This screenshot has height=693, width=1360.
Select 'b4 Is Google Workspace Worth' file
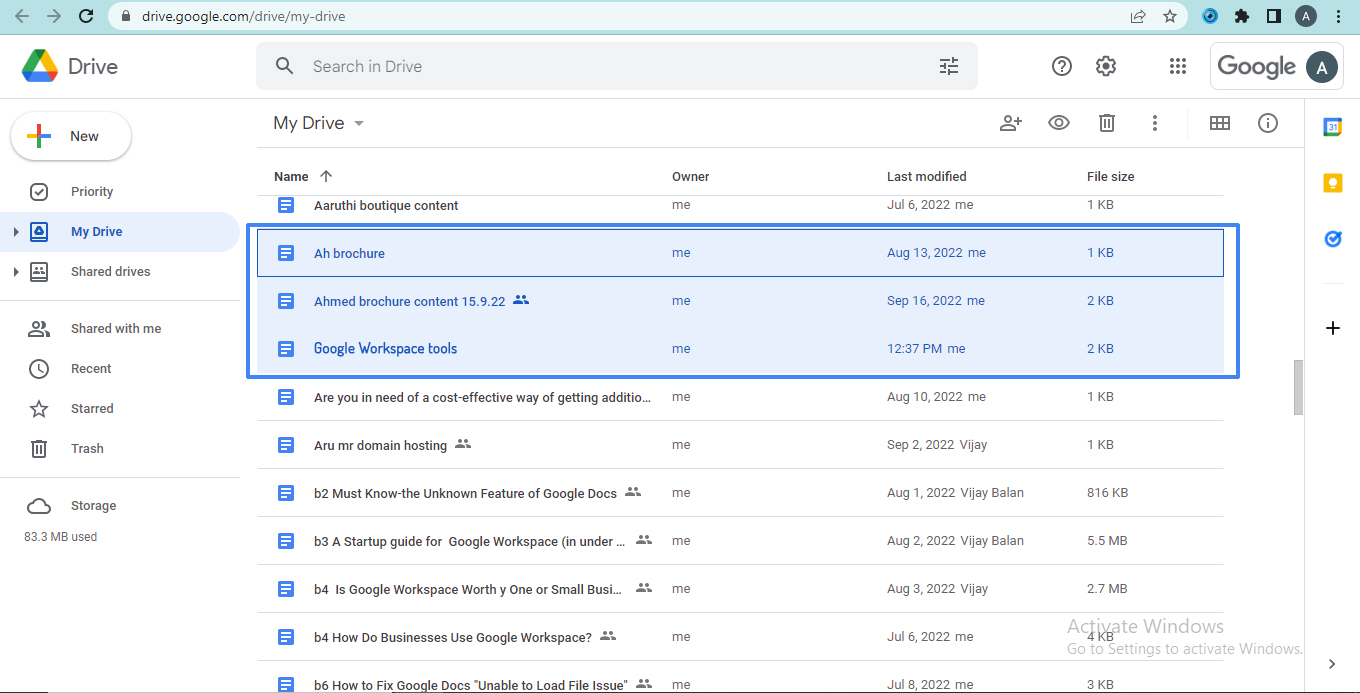740,589
